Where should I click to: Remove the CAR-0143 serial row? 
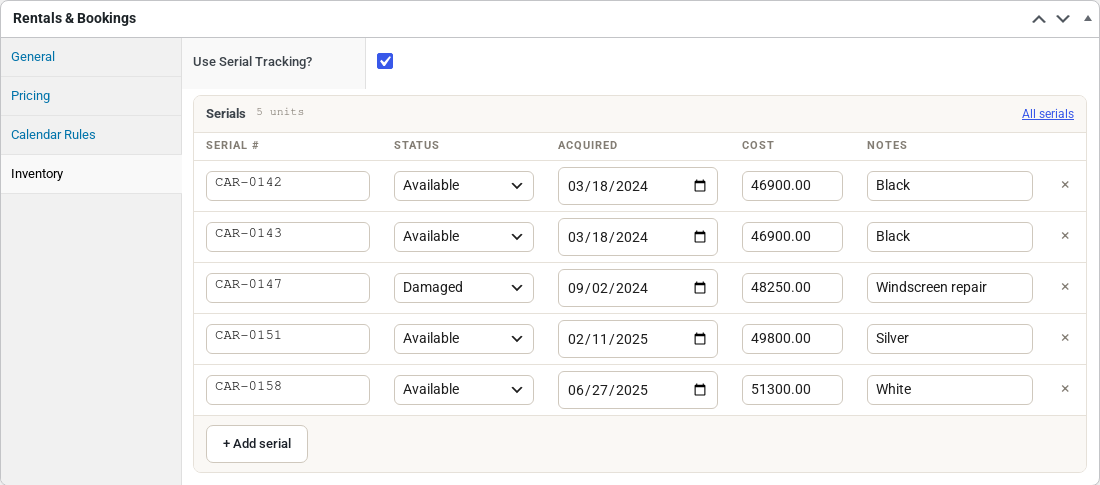point(1064,236)
